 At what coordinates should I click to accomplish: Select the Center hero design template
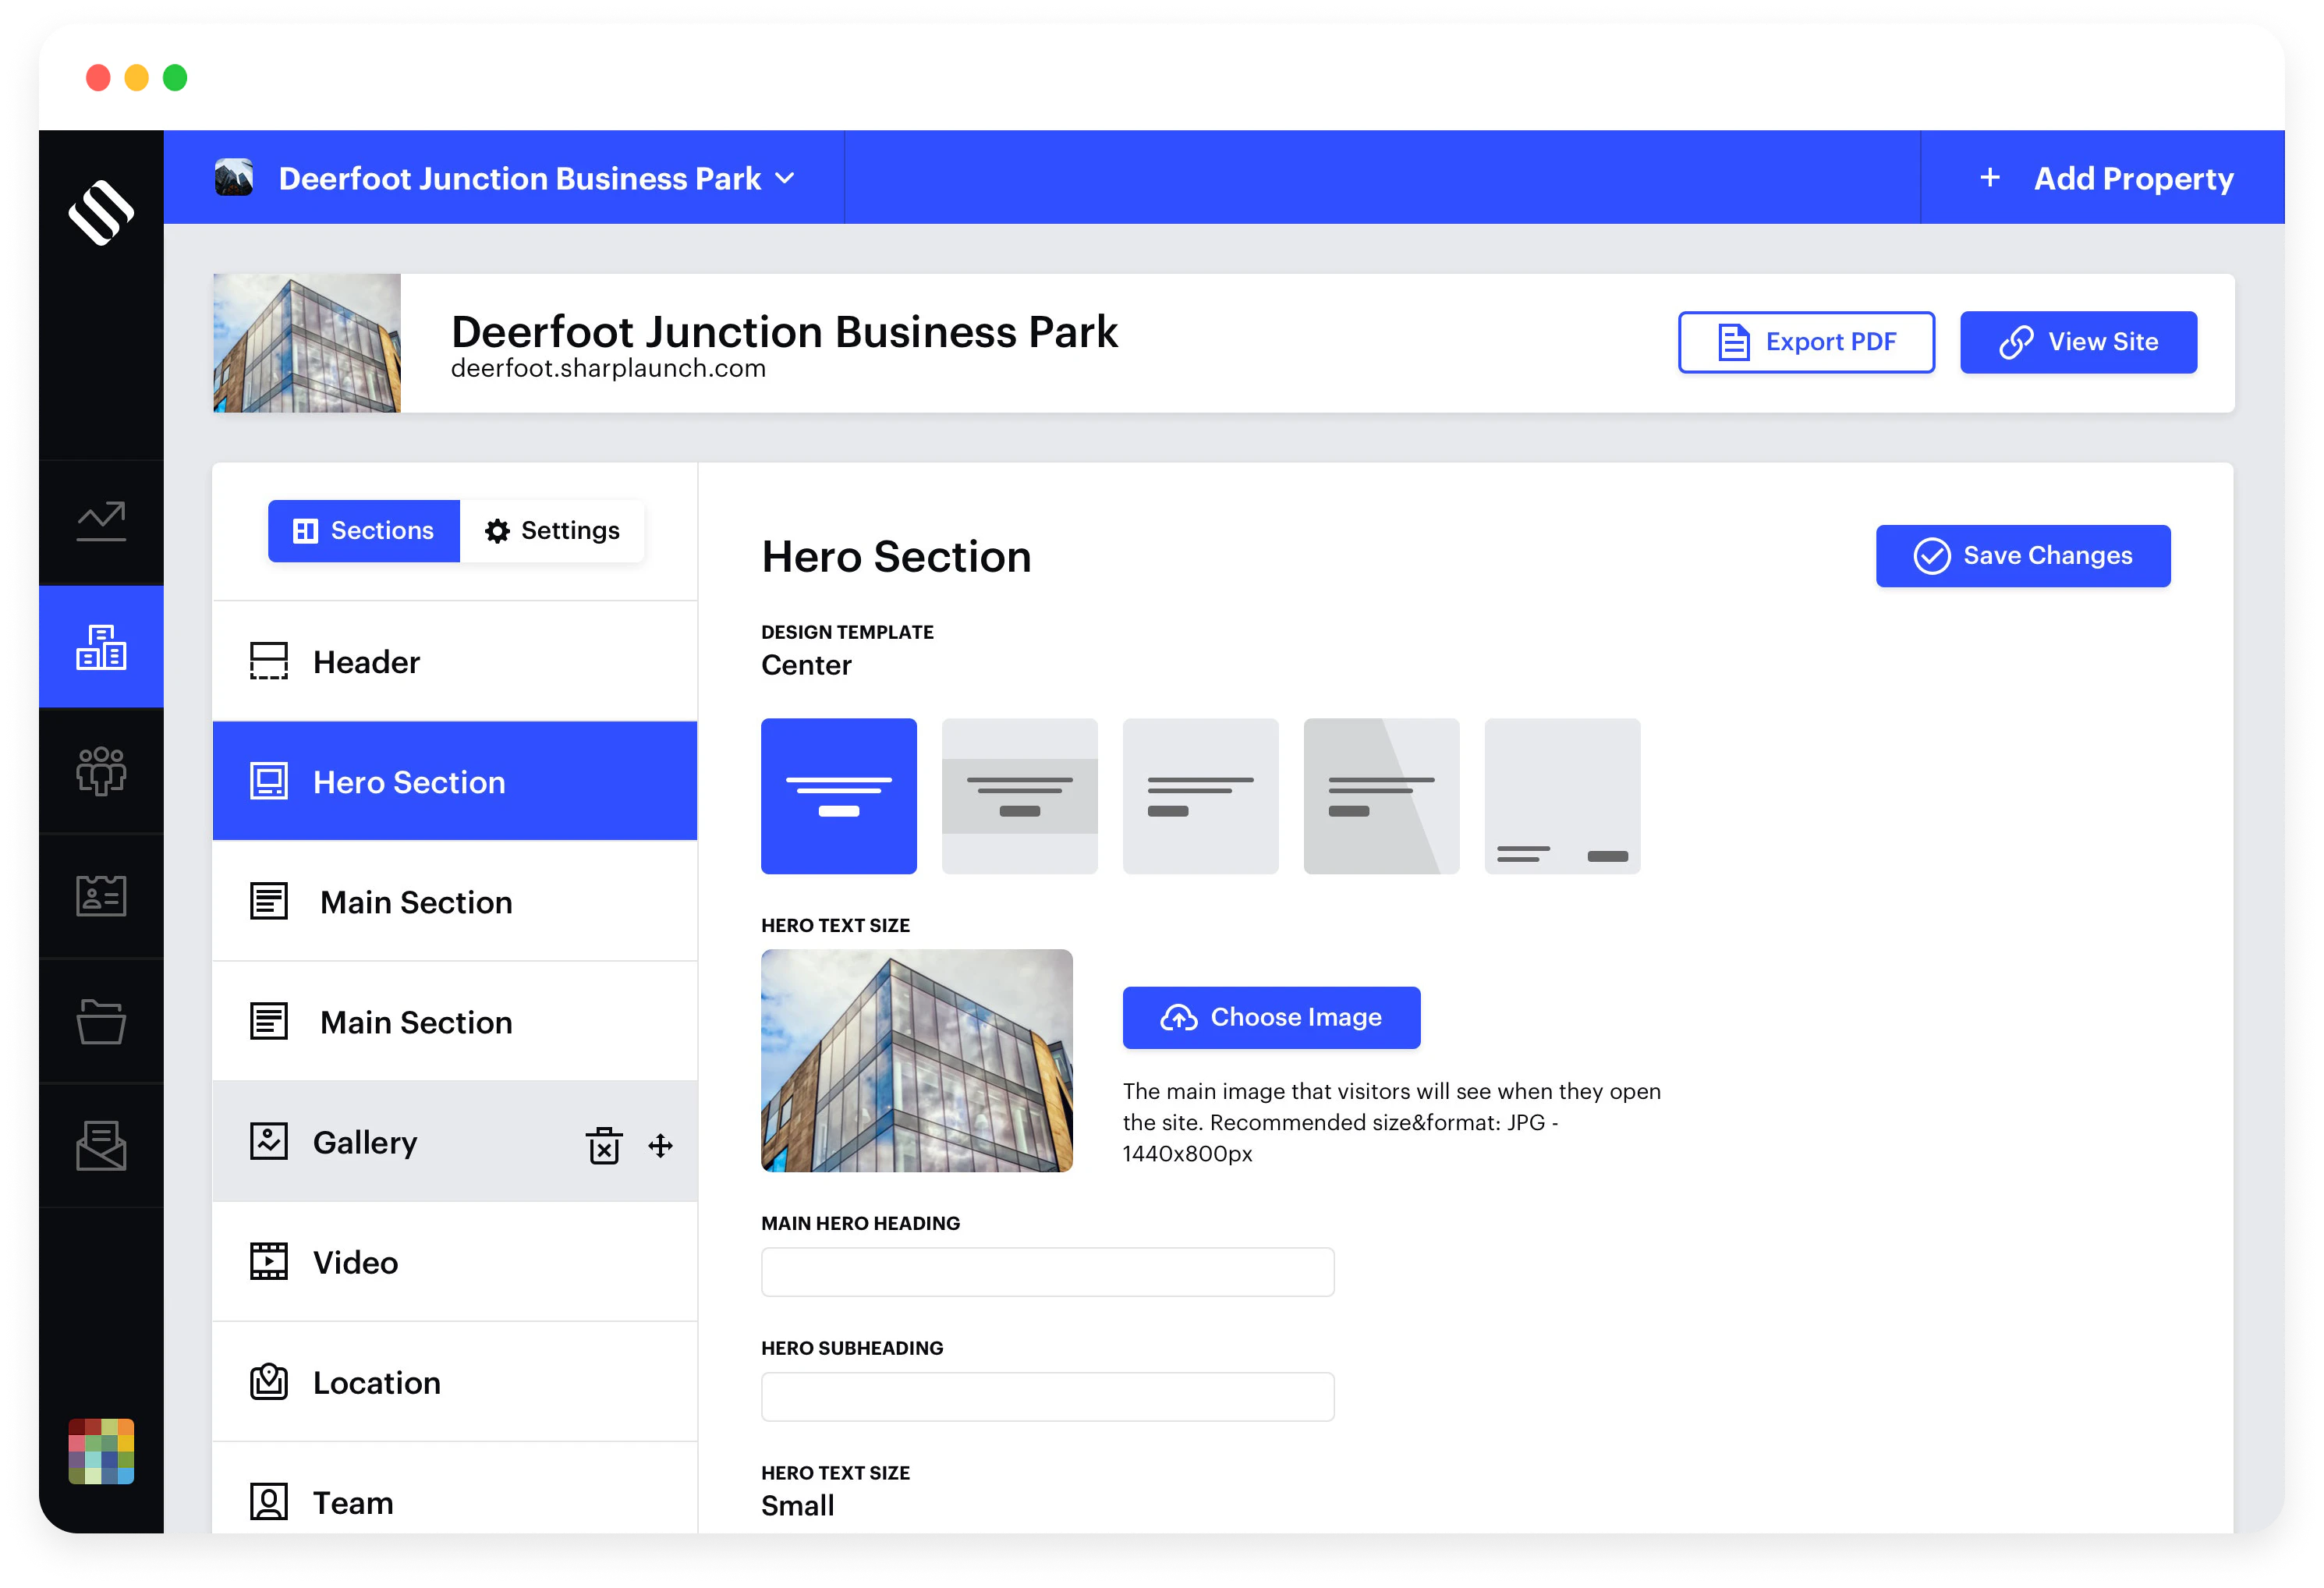coord(838,796)
